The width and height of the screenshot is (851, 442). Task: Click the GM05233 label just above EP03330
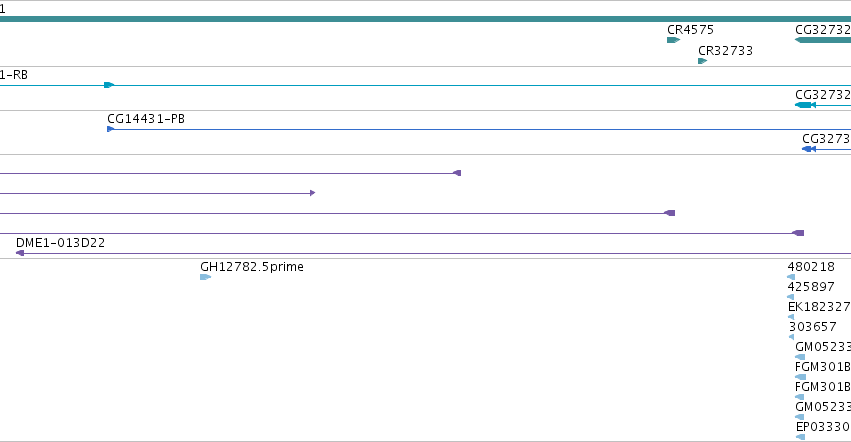pyautogui.click(x=823, y=408)
